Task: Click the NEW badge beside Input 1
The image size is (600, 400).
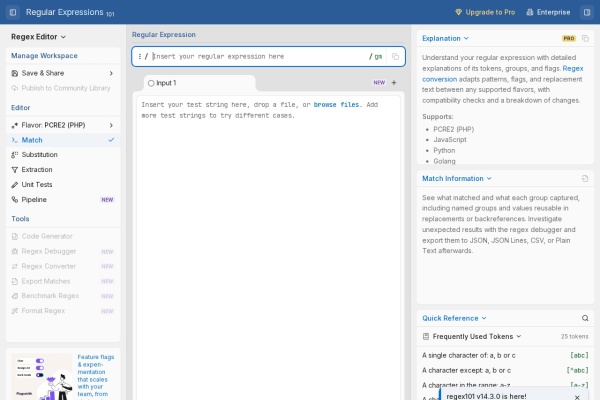Action: [x=379, y=83]
